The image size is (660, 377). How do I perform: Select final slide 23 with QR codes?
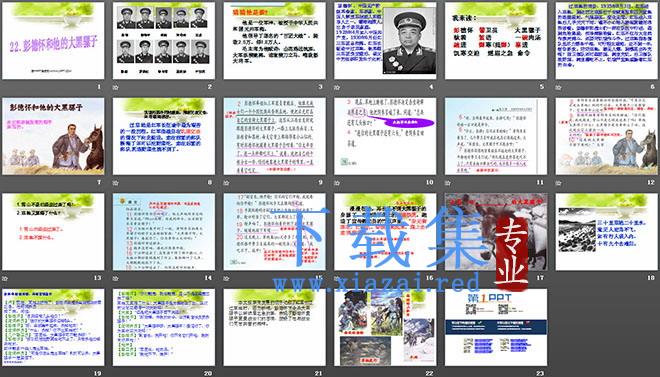pos(496,327)
